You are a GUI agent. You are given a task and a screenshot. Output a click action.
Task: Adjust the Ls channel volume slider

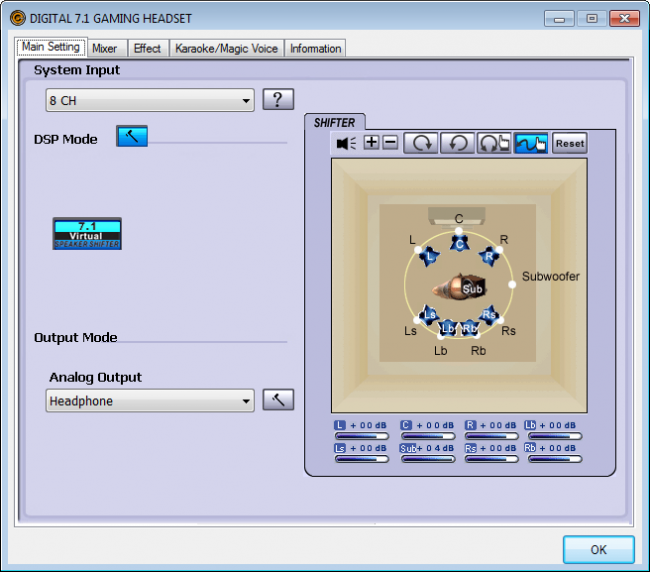coord(362,459)
